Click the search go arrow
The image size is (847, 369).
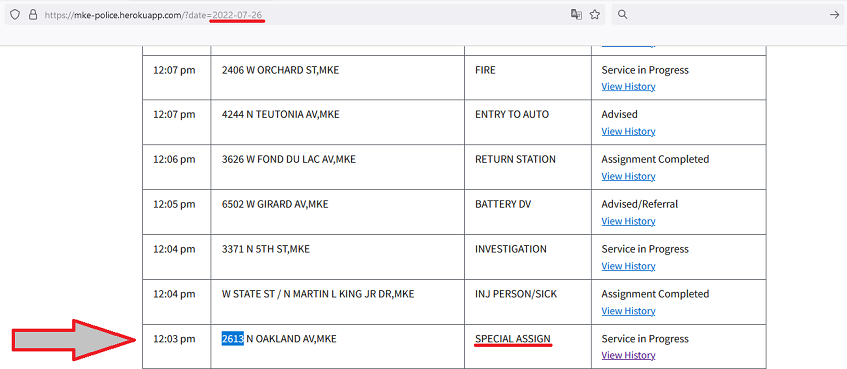click(x=834, y=15)
